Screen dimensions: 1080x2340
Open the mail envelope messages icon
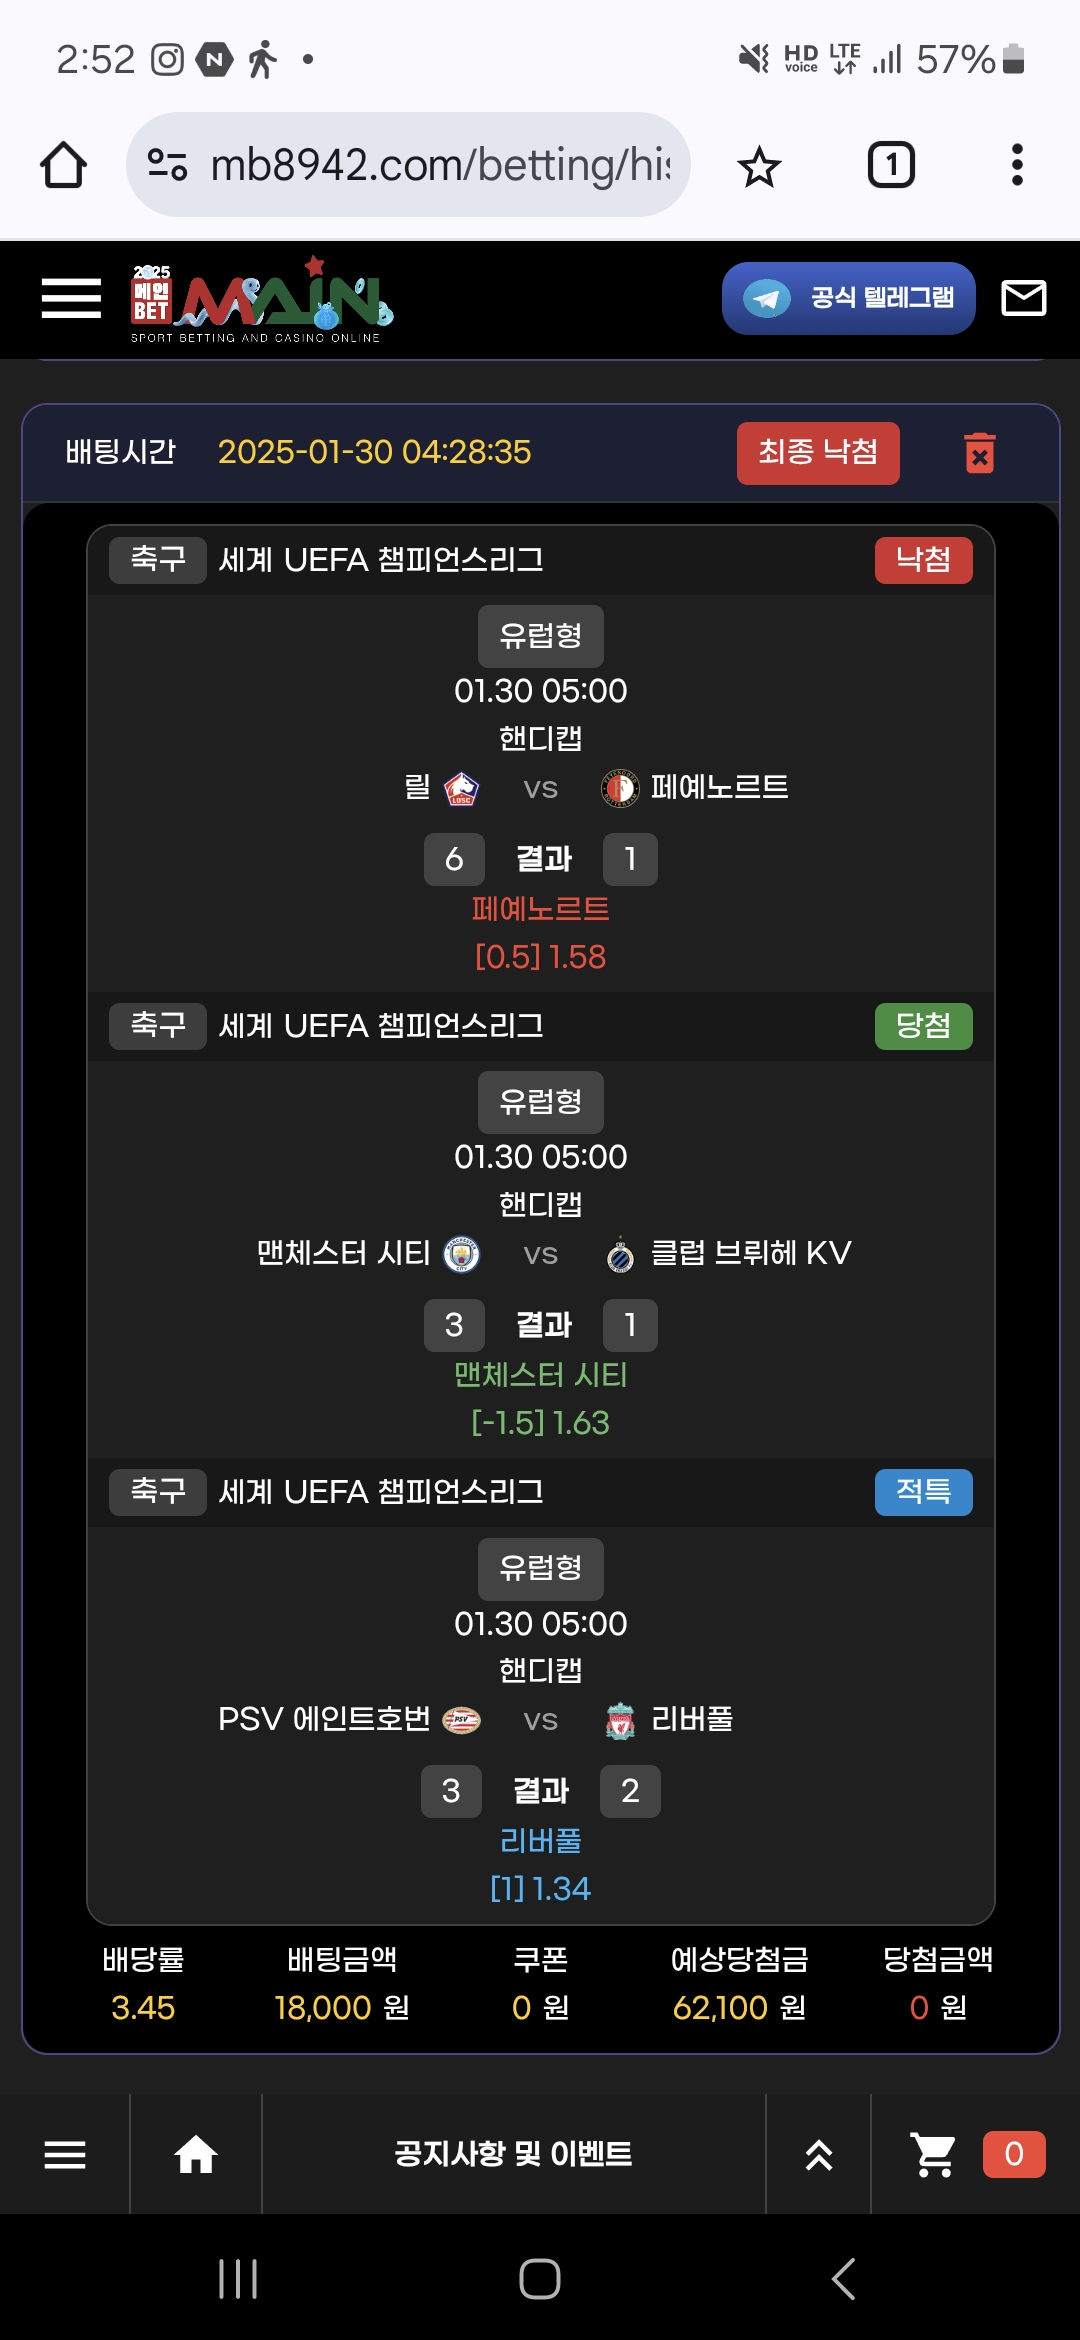[1024, 298]
